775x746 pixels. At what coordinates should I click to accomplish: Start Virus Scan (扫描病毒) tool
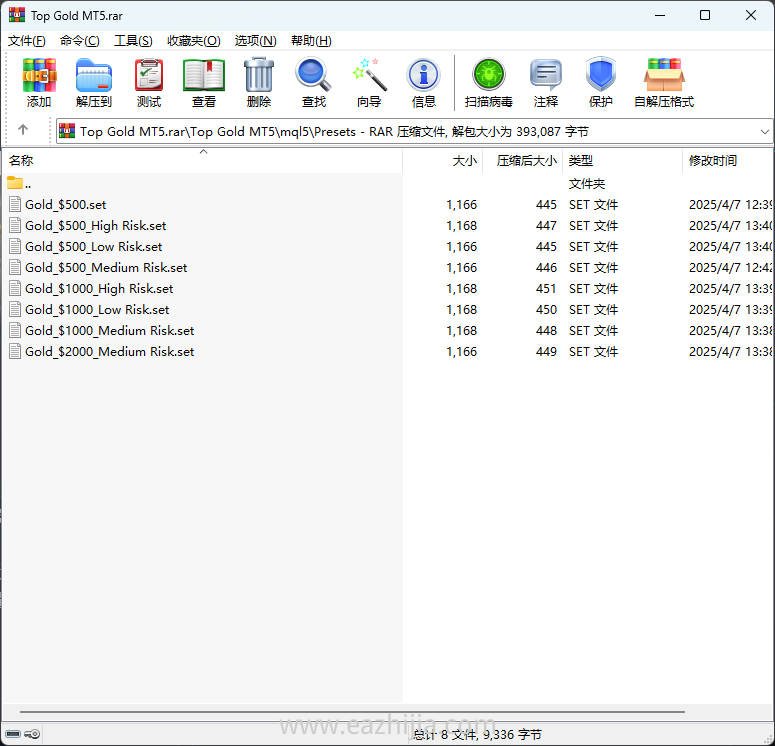coord(488,83)
